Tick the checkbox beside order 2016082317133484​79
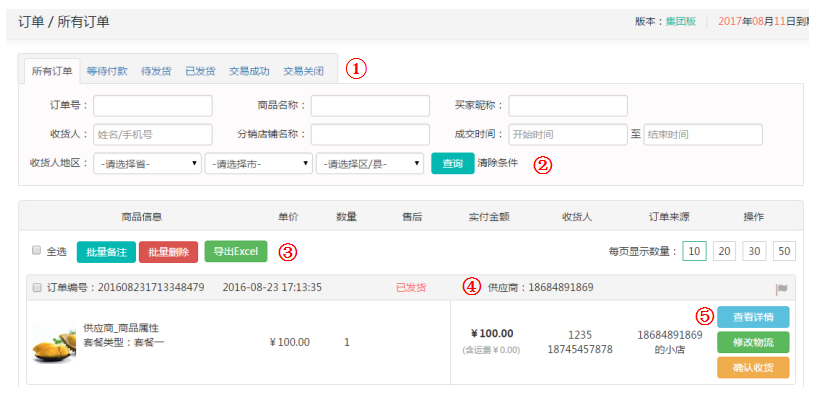Screen dimensions: 827x402 click(x=37, y=288)
